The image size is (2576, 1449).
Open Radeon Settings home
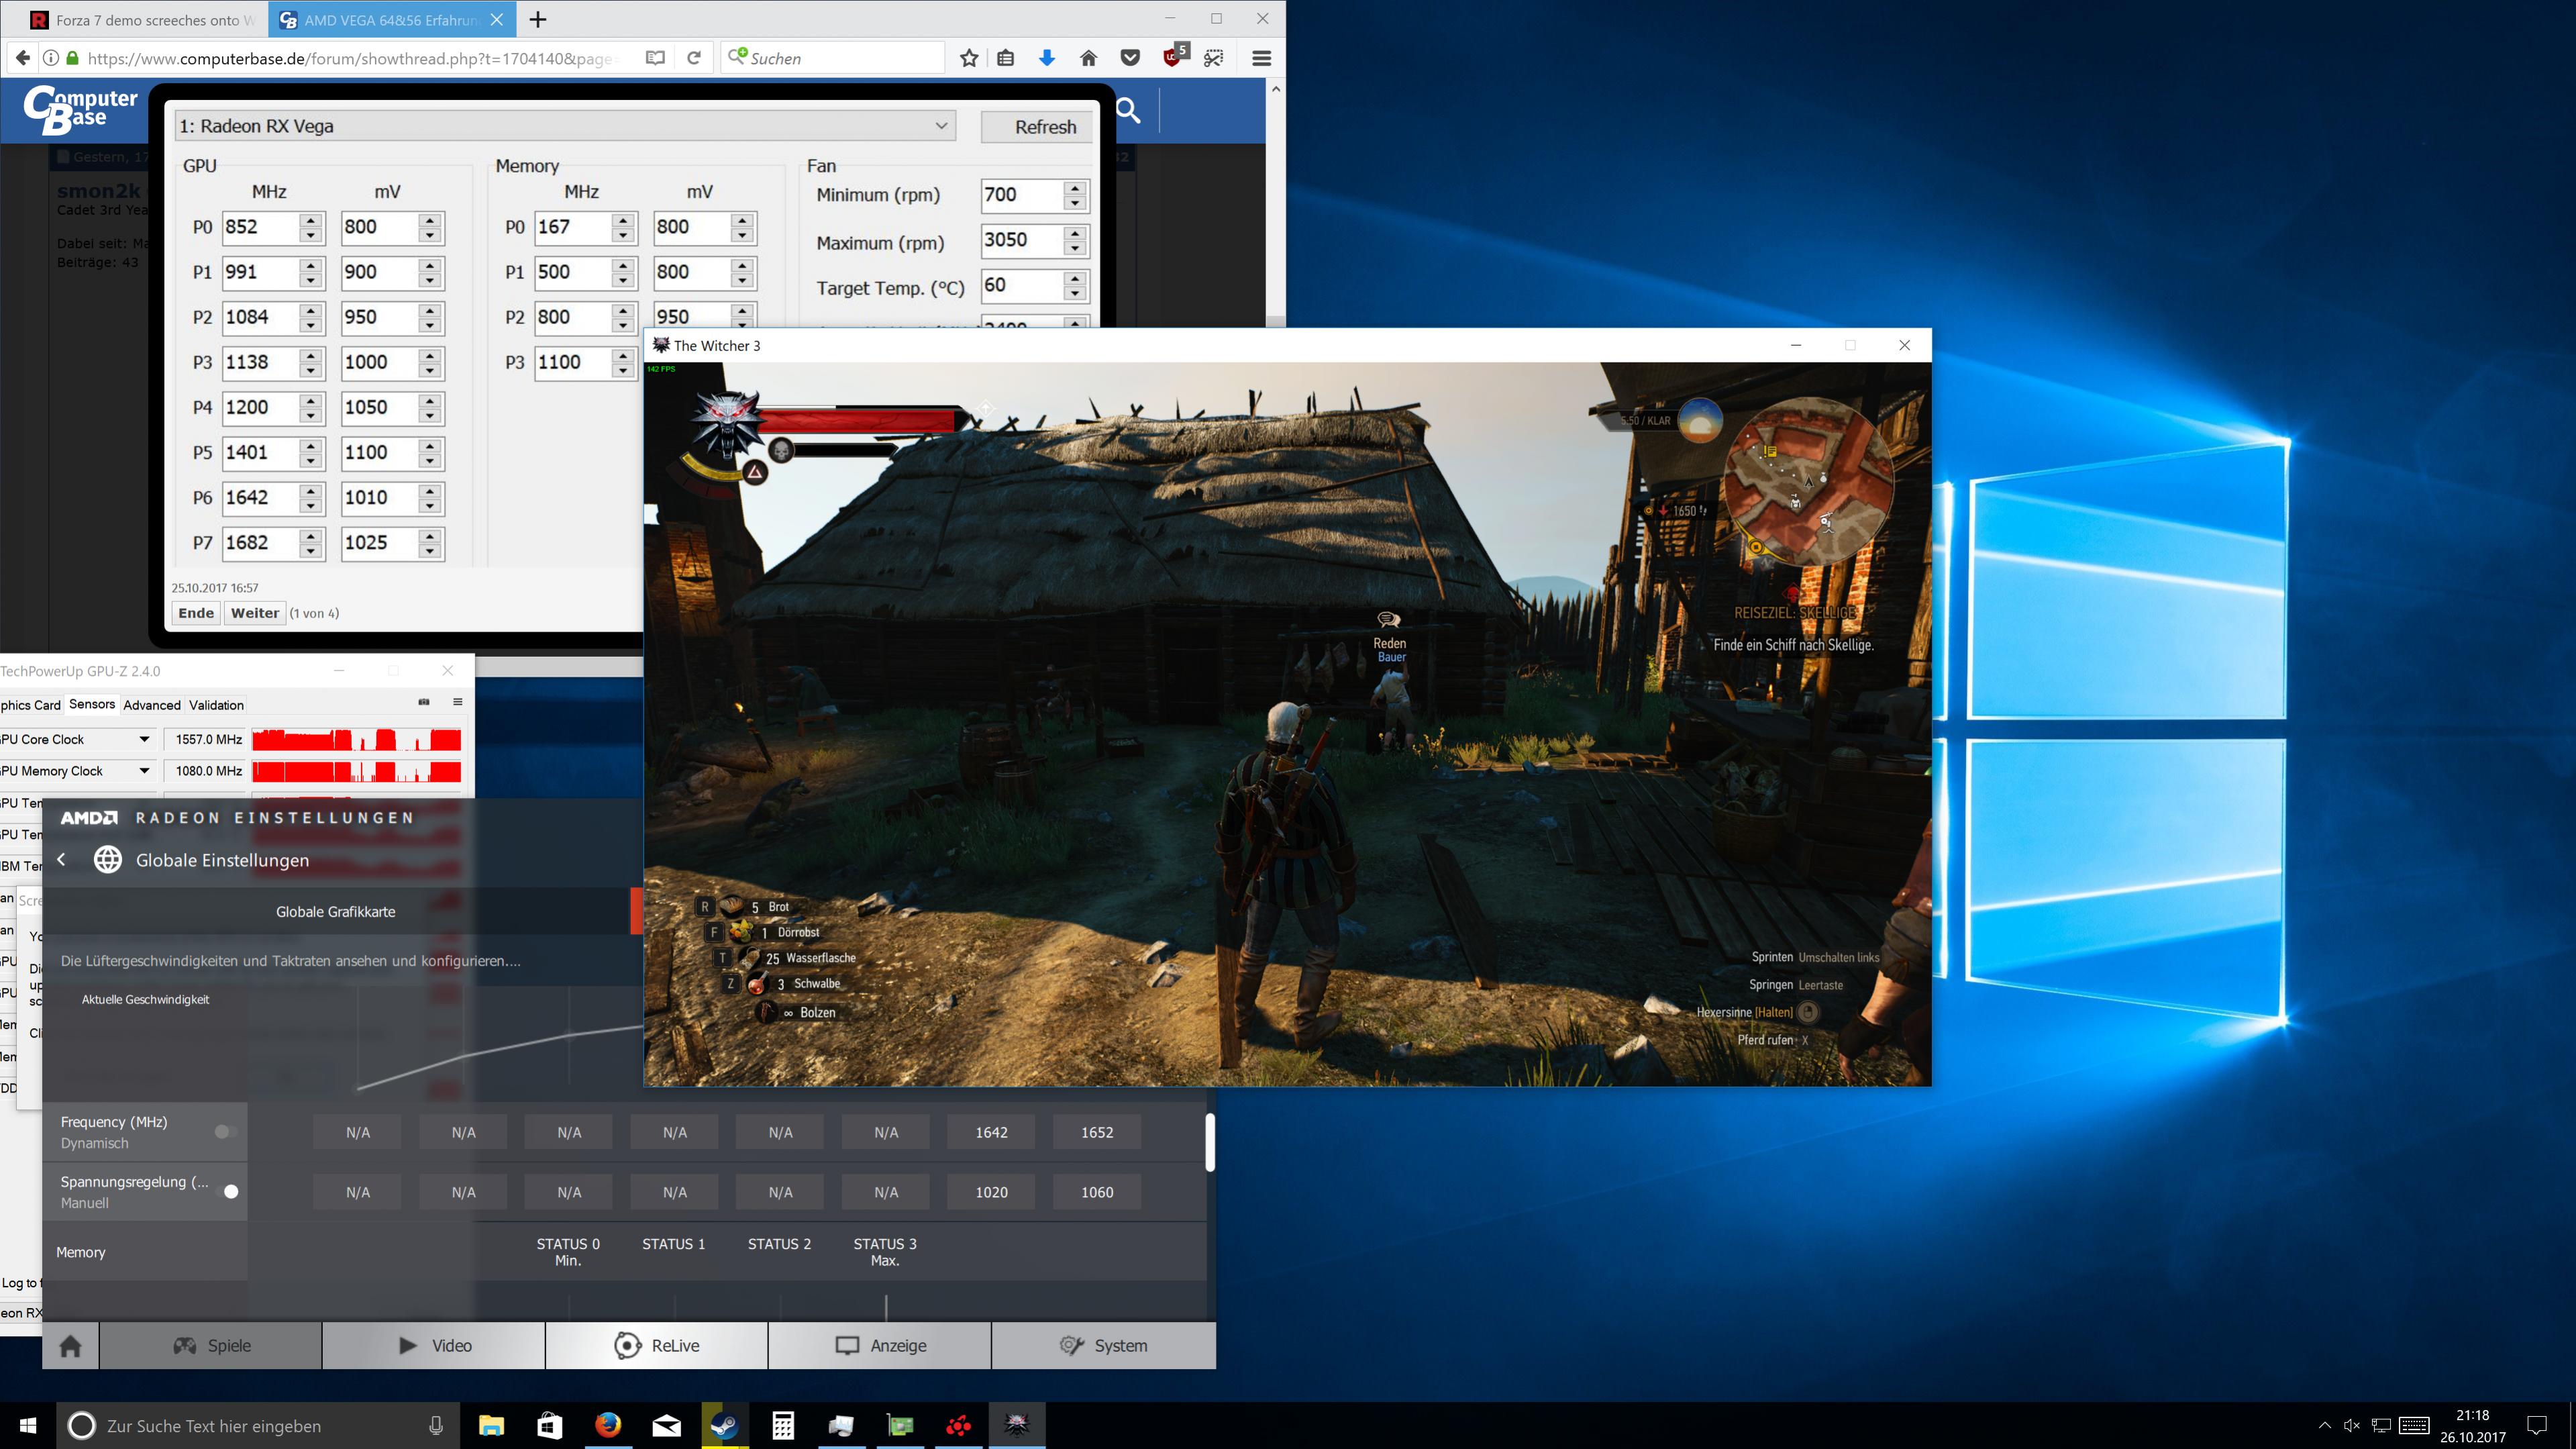(70, 1346)
